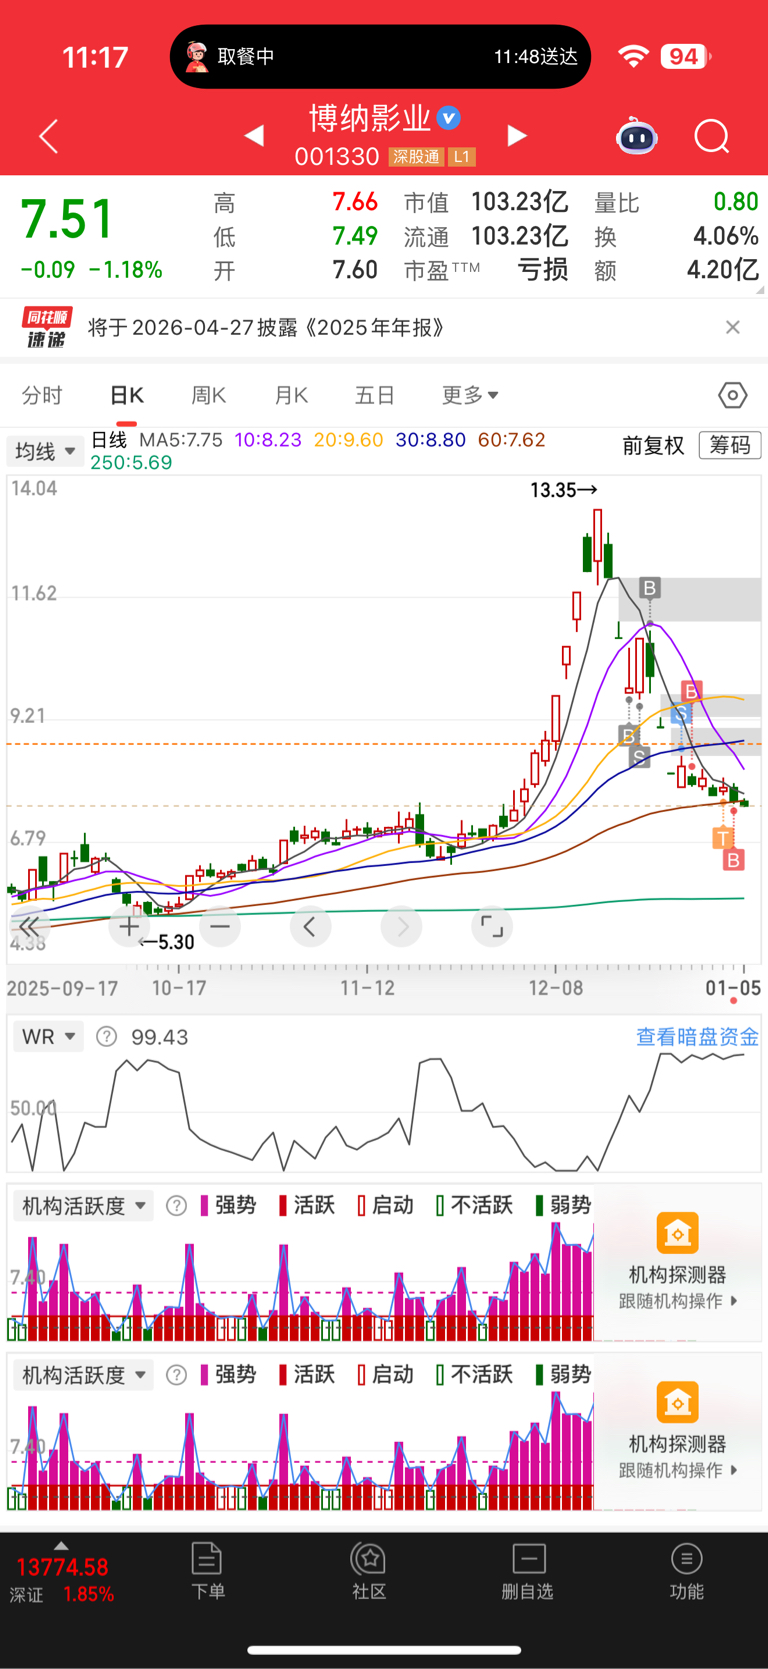Switch to previous stock with left triangle
The height and width of the screenshot is (1669, 768).
254,135
